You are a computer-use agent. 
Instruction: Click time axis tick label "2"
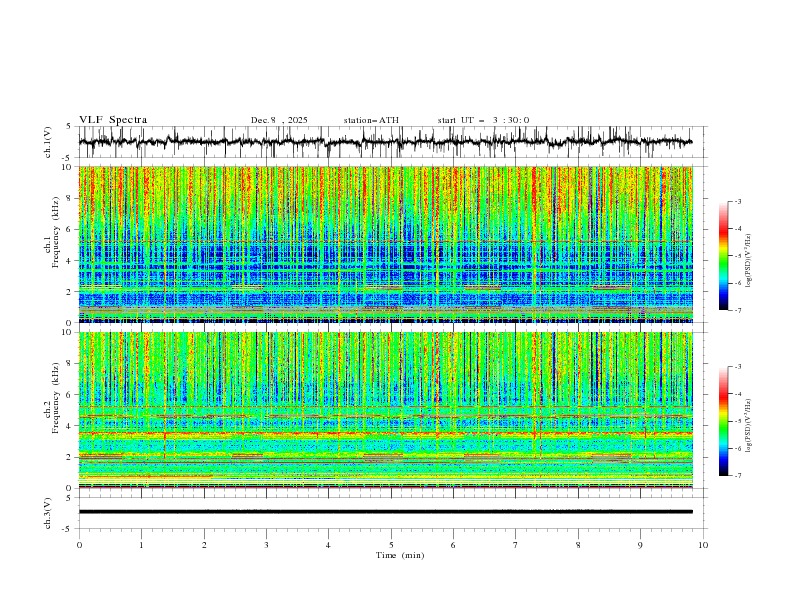[x=204, y=545]
